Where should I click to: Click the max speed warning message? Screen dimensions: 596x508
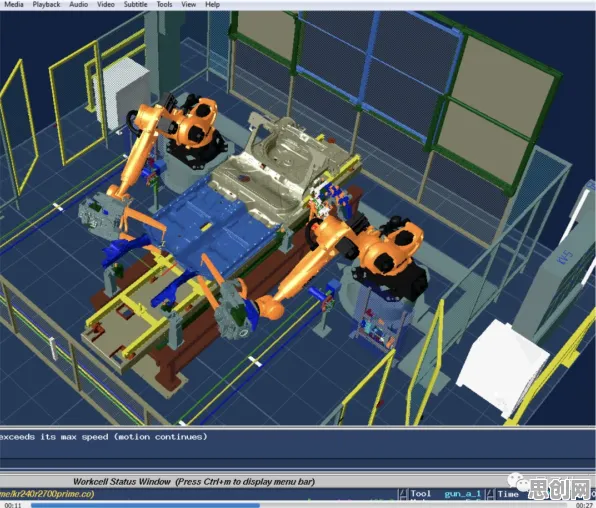(103, 437)
